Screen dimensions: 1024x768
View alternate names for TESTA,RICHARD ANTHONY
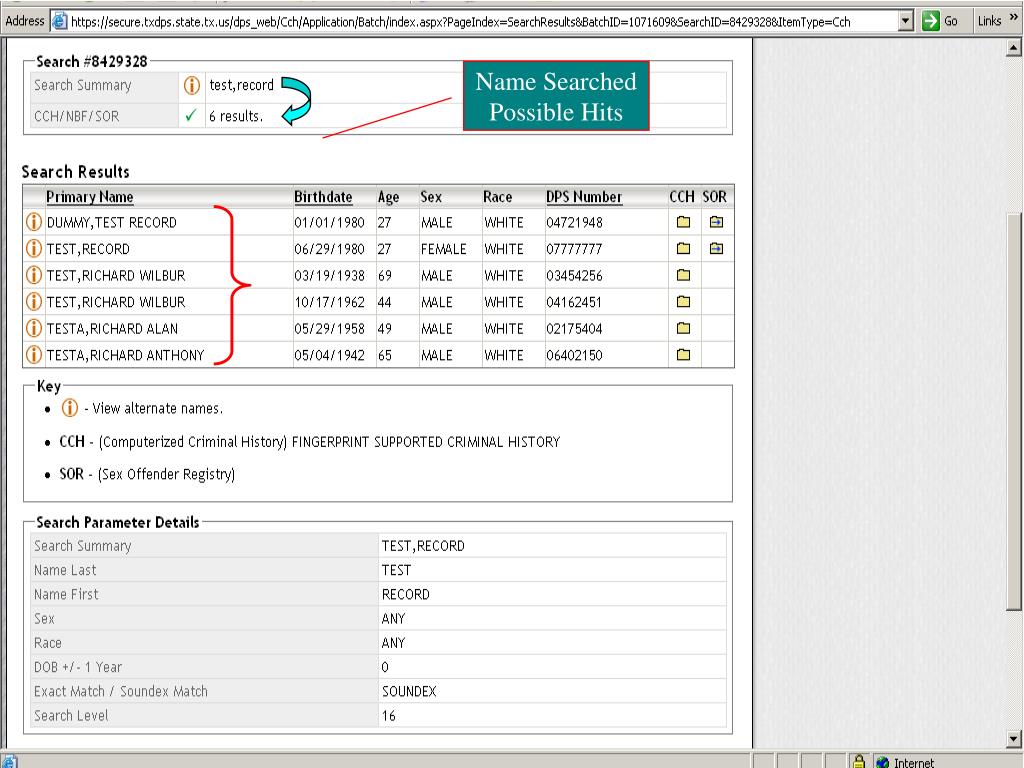tap(33, 355)
